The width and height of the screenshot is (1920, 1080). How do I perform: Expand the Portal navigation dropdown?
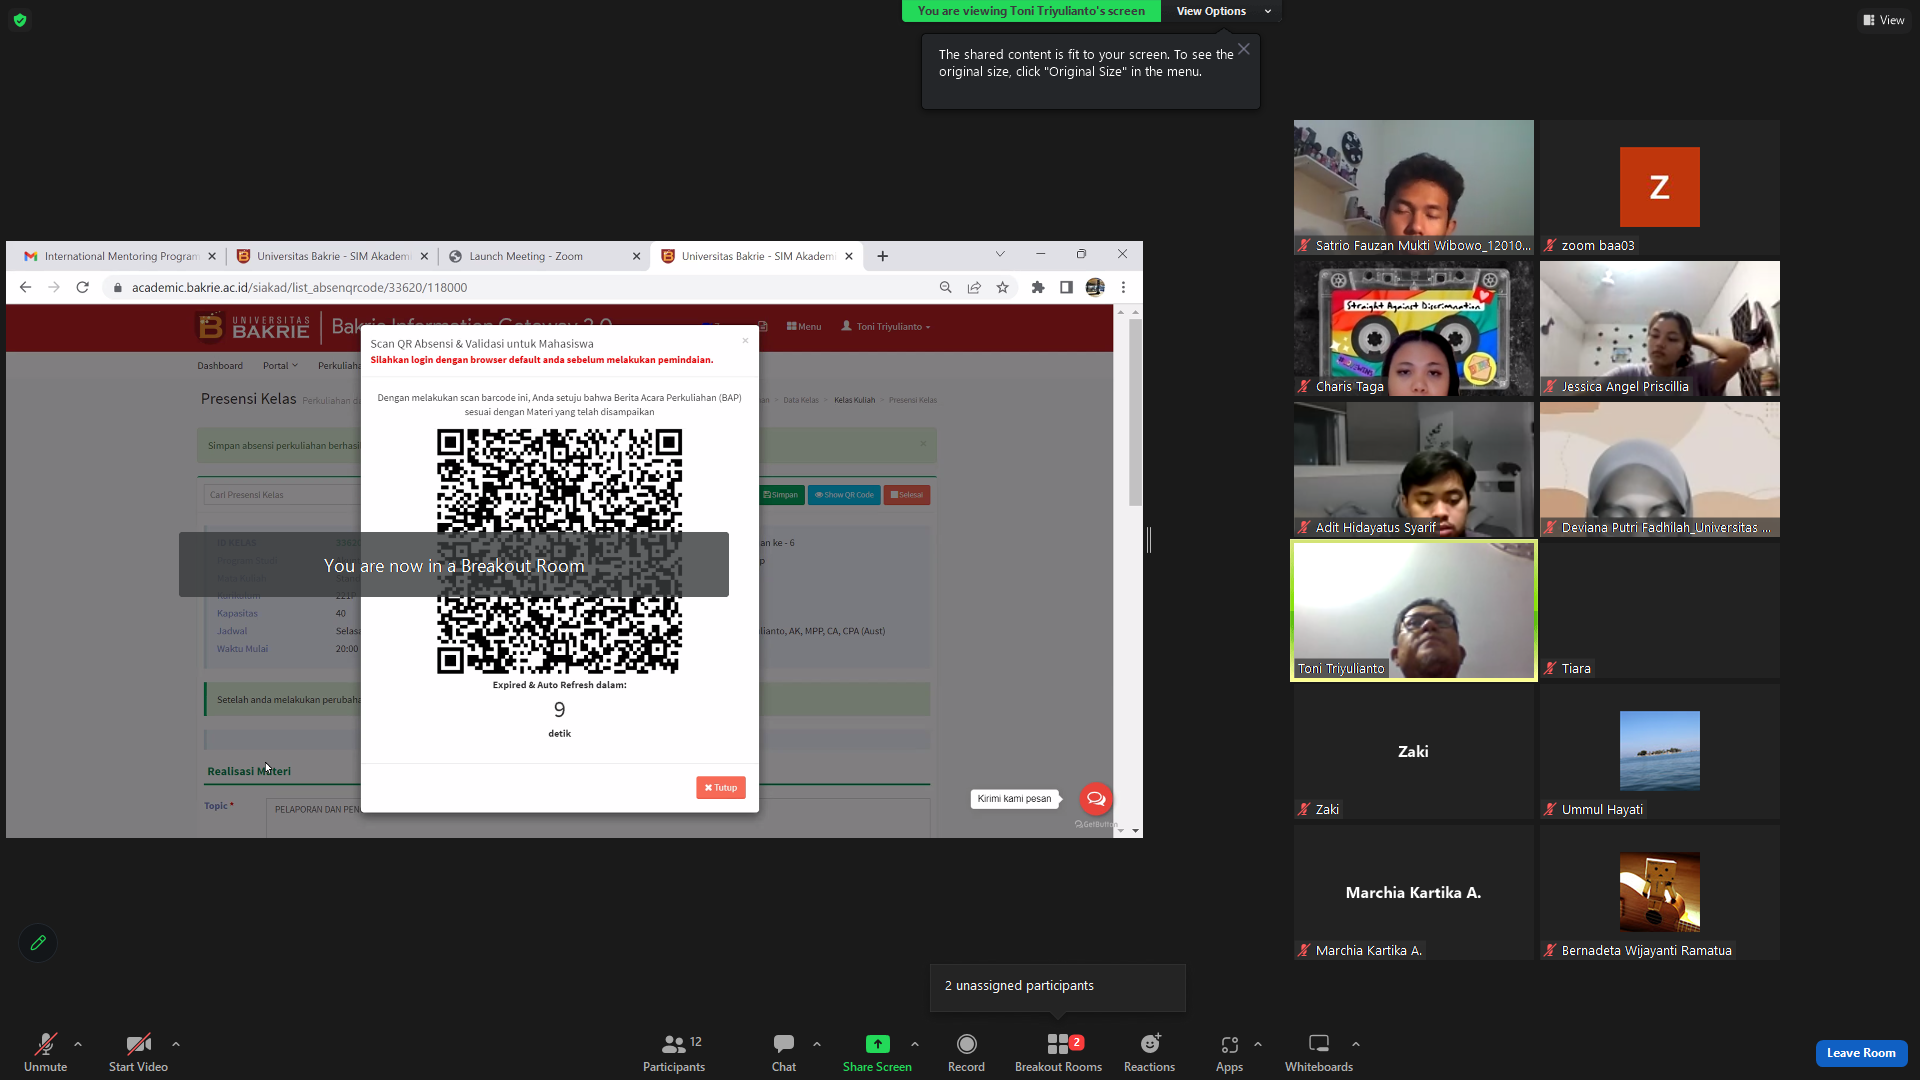280,366
